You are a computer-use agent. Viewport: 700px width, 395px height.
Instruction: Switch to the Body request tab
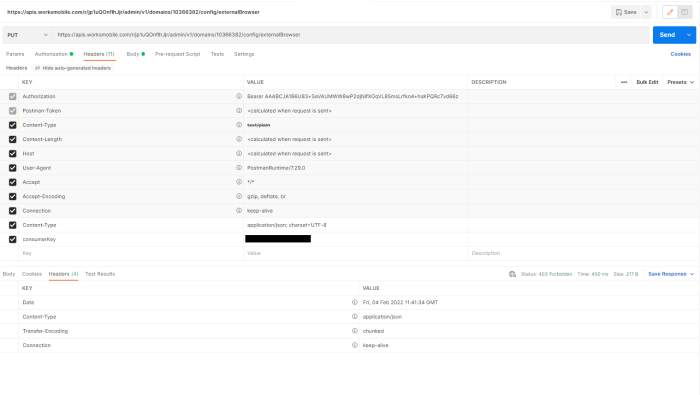(x=135, y=54)
